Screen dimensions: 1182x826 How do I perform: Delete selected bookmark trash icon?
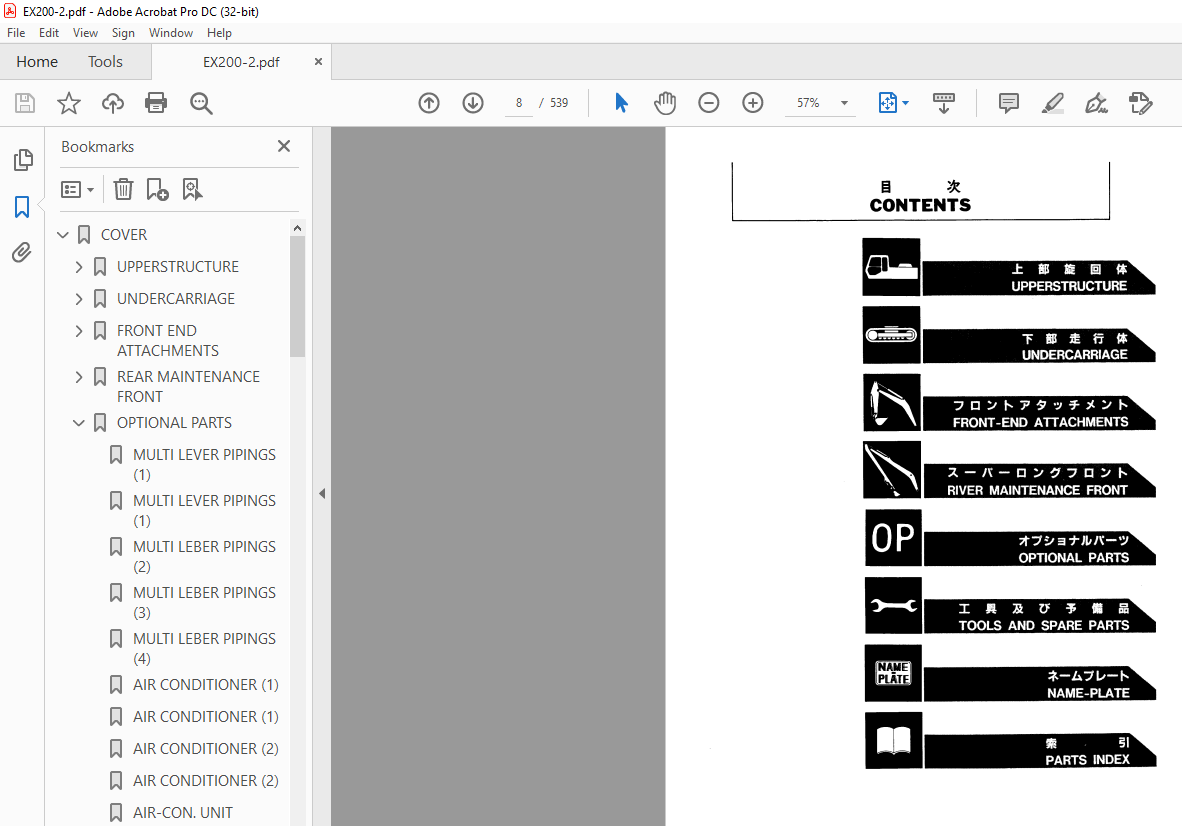pyautogui.click(x=124, y=189)
